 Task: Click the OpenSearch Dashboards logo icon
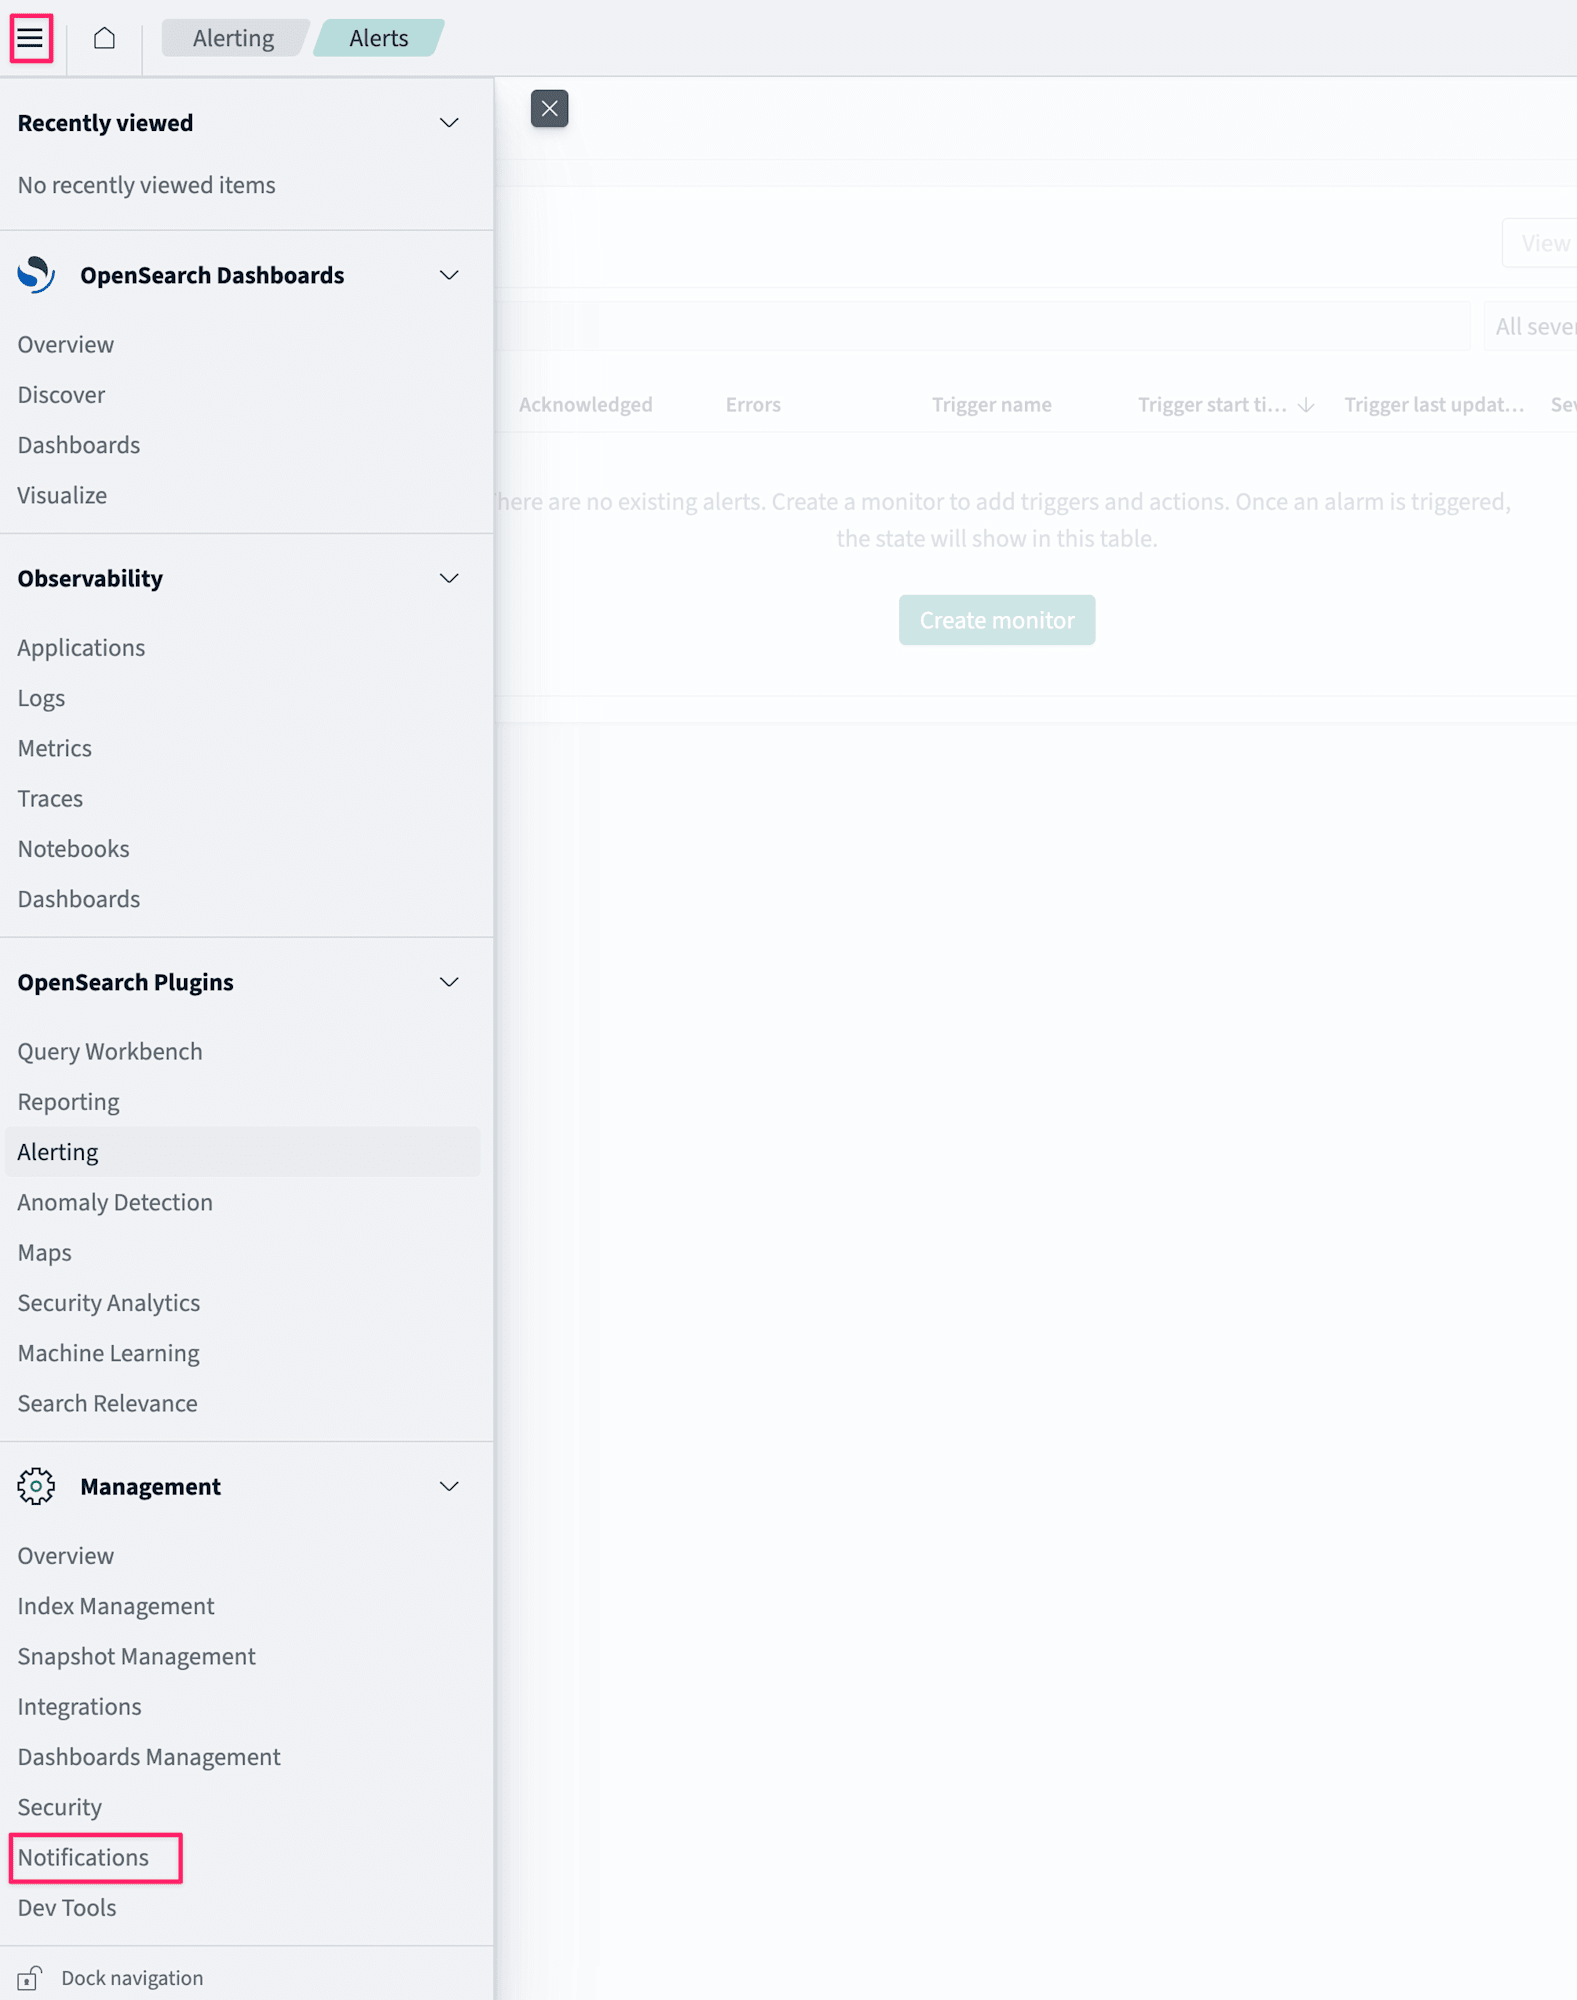(x=36, y=275)
